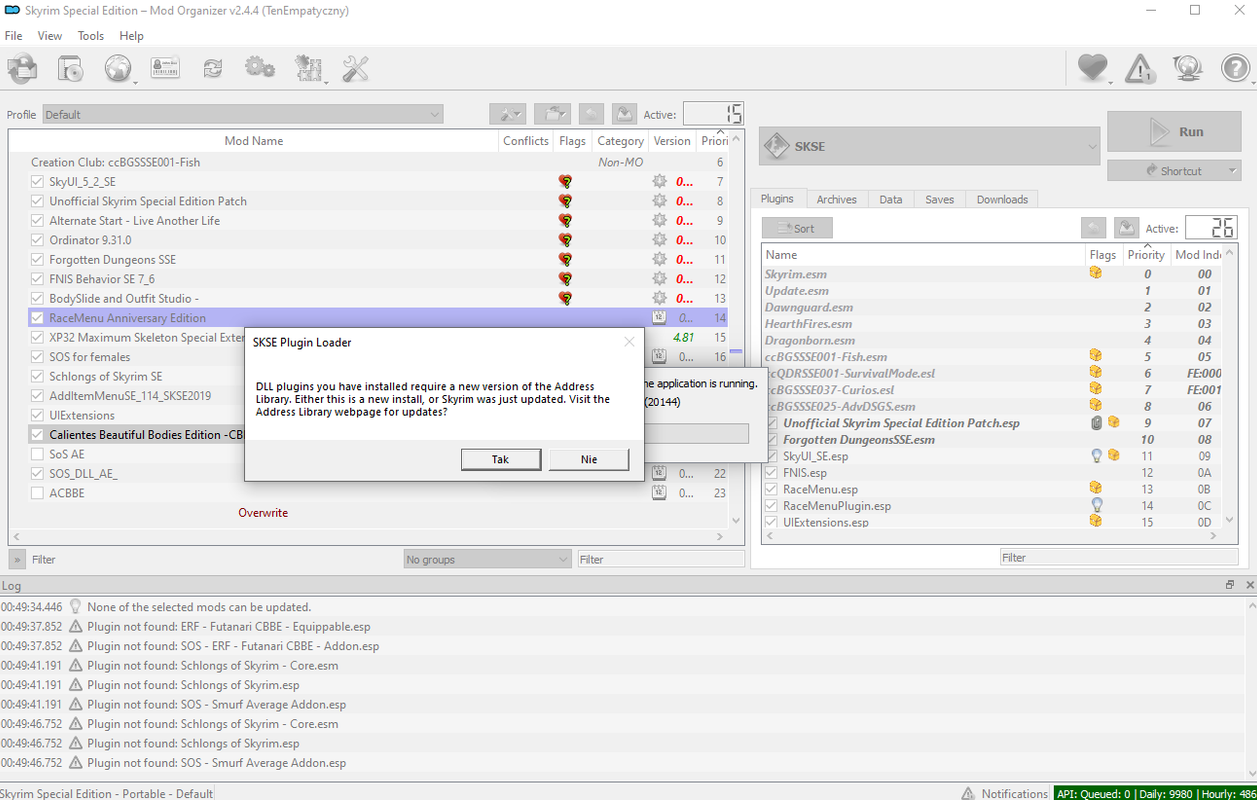Open the SKSE executable dropdown
Viewport: 1257px width, 800px height.
pyautogui.click(x=930, y=146)
